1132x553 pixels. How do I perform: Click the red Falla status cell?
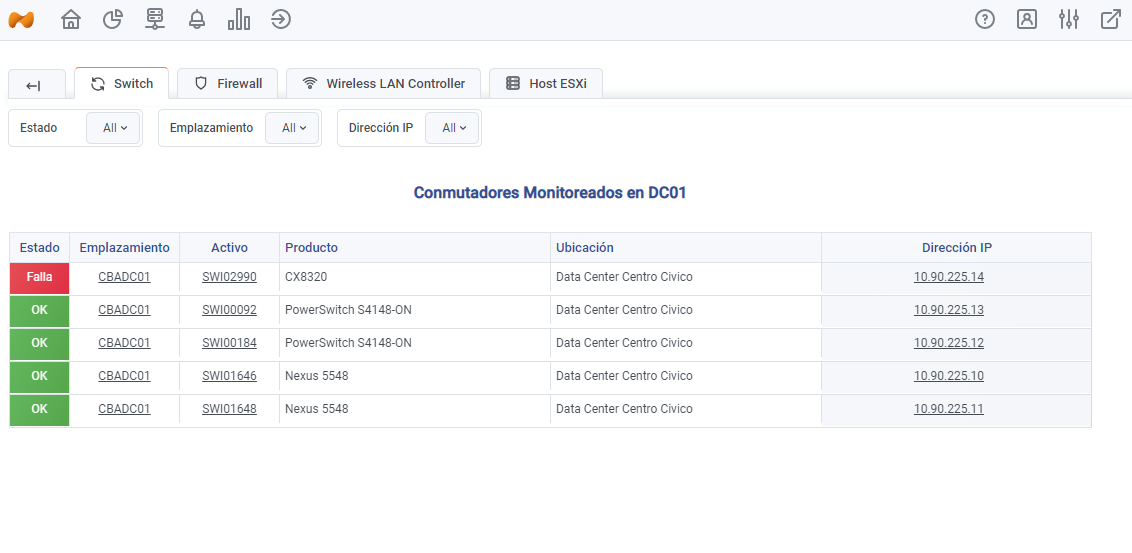[x=39, y=278]
